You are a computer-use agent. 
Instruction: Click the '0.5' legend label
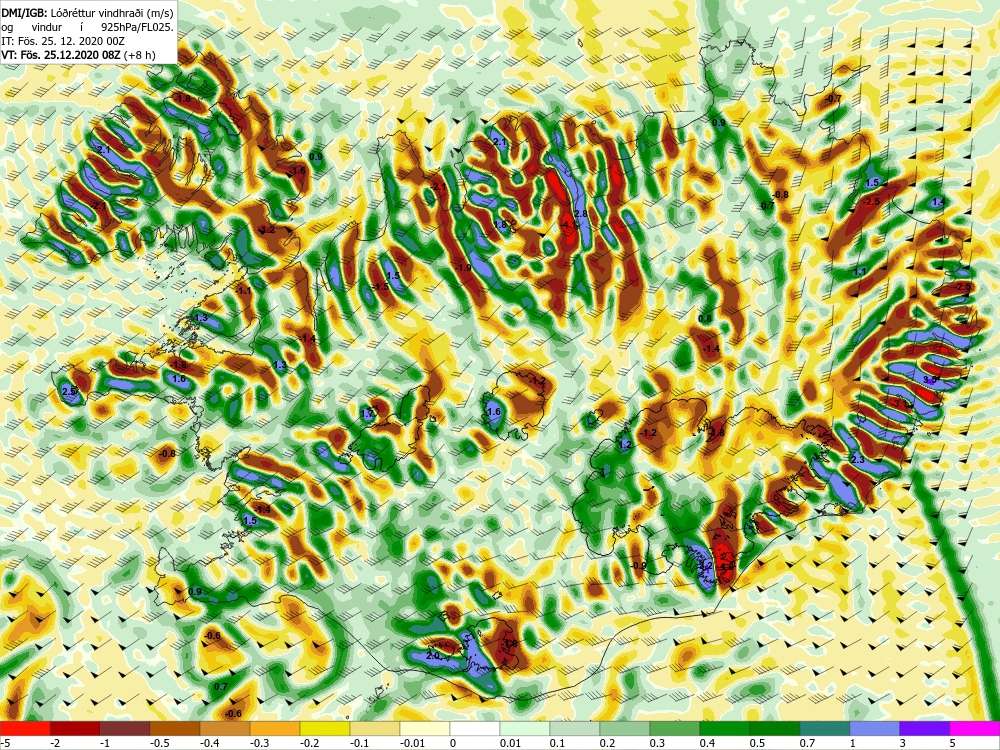pos(757,743)
